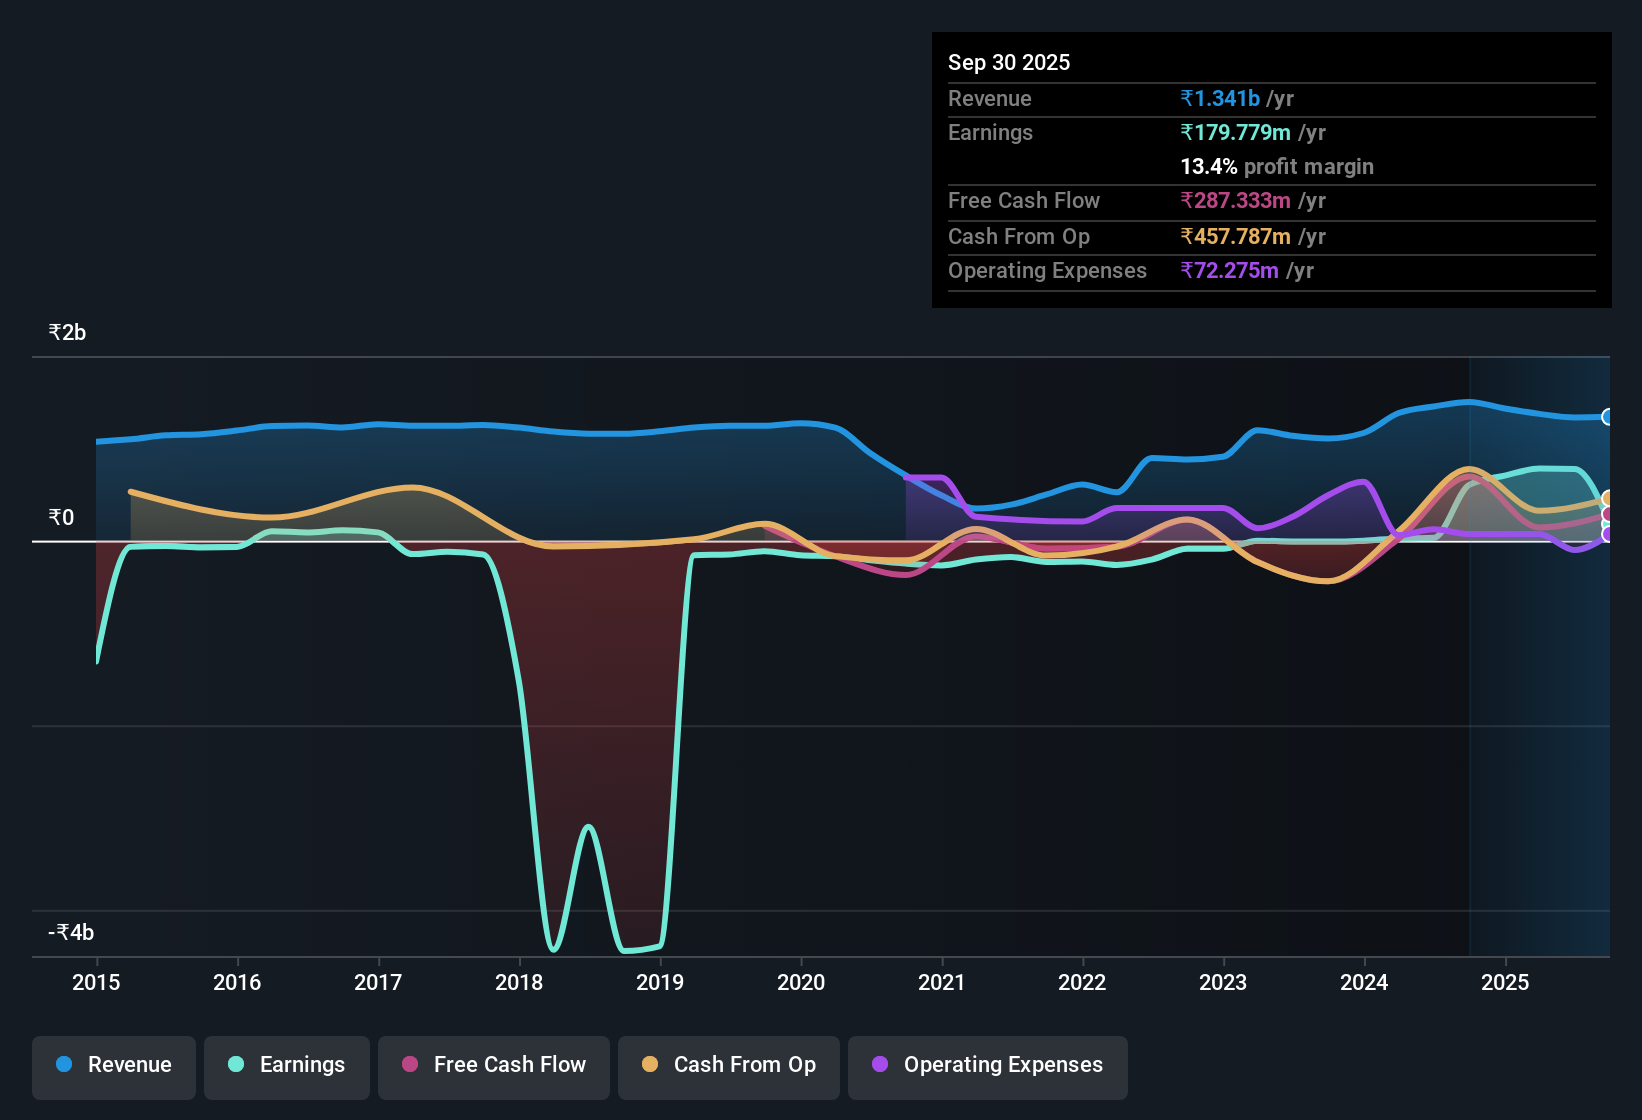Viewport: 1642px width, 1120px height.
Task: Click the Free Cash Flow legend button
Action: (493, 1066)
